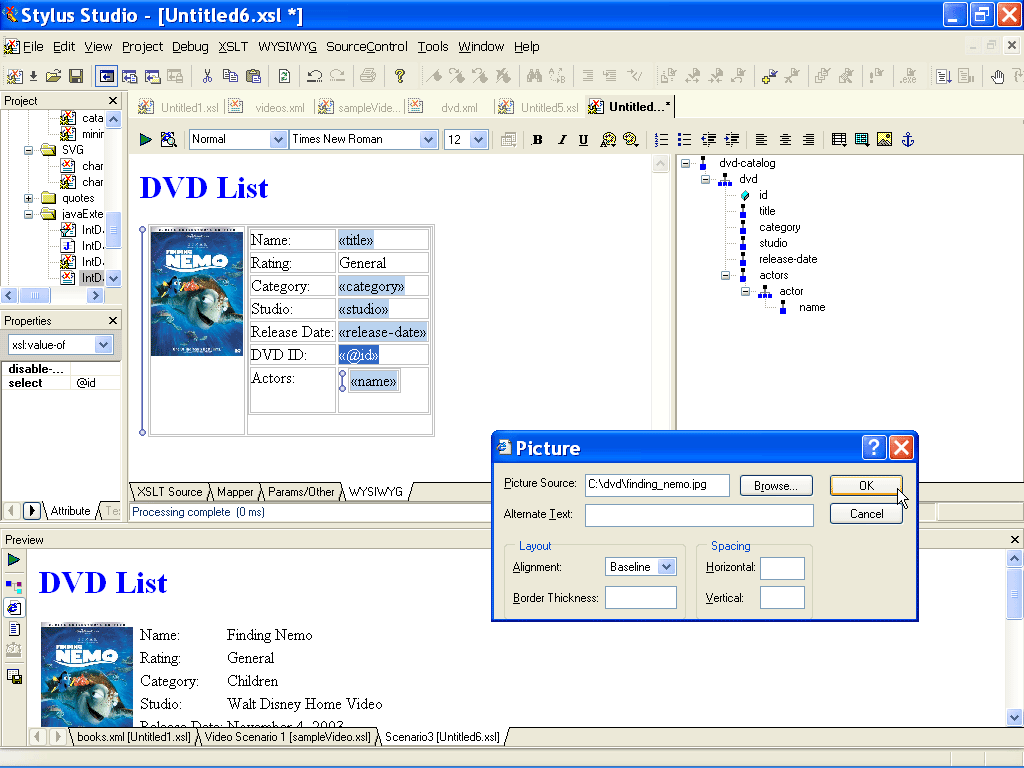Image resolution: width=1024 pixels, height=768 pixels.
Task: Run the XSLT transformation with the green arrow
Action: 145,139
